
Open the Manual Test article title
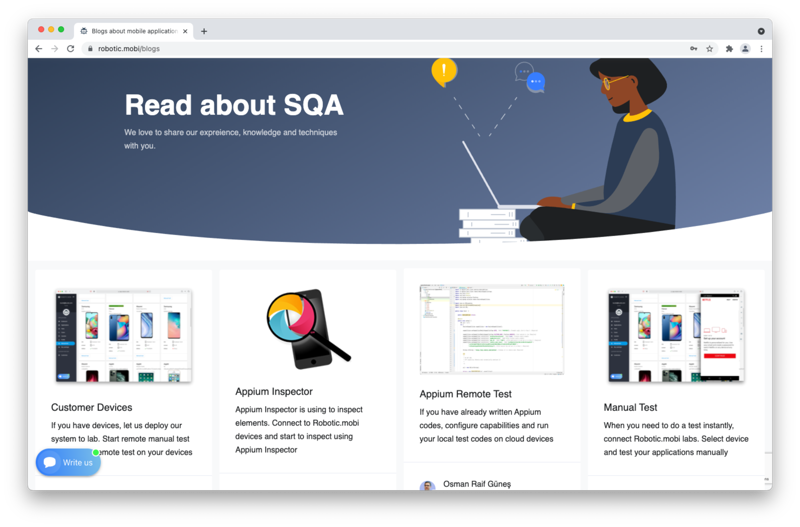[x=630, y=407]
